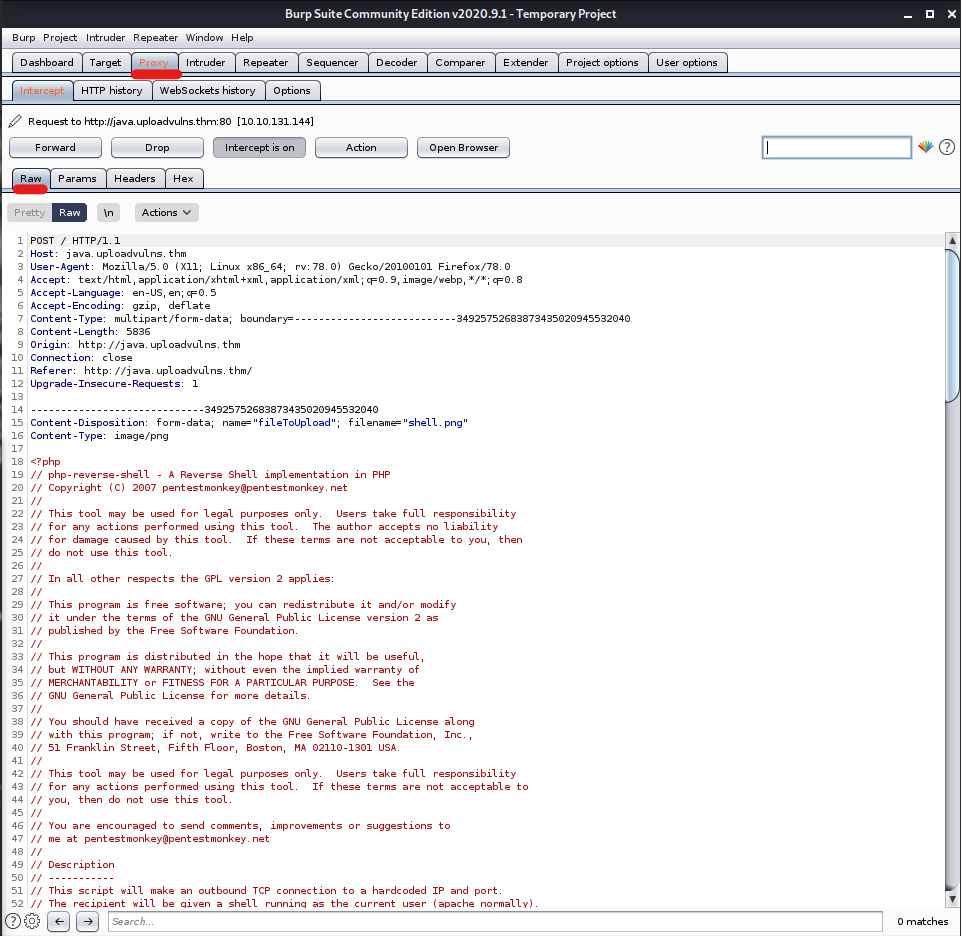Screen dimensions: 961x936
Task: Click the Open Browser button
Action: [463, 148]
